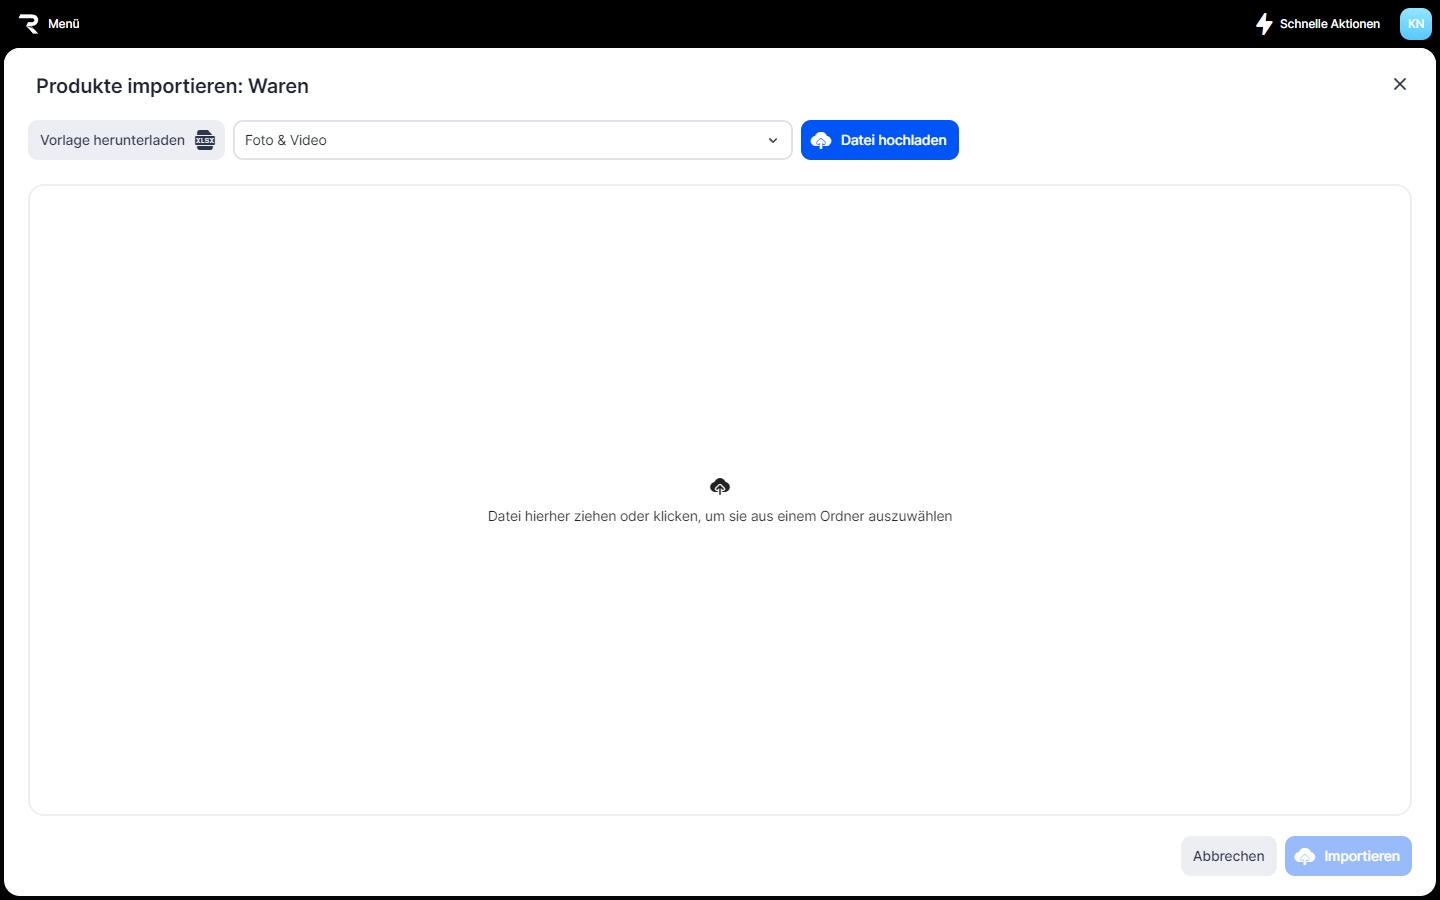
Task: Open the KN user avatar menu
Action: [x=1415, y=24]
